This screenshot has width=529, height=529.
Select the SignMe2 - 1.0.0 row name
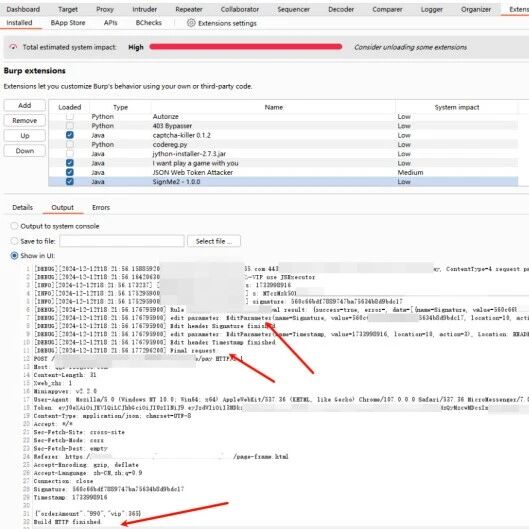click(x=176, y=182)
